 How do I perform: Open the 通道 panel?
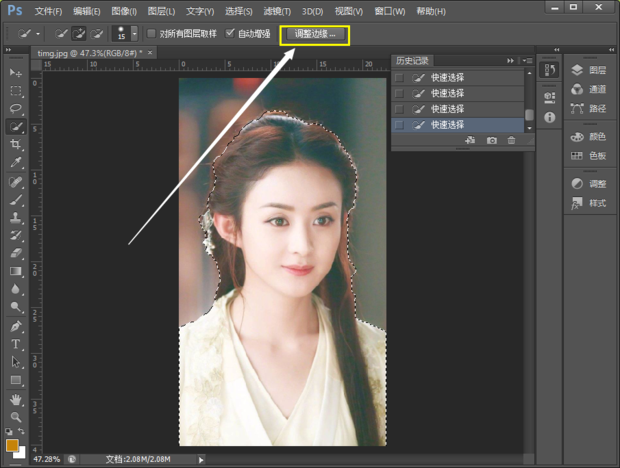tap(588, 89)
